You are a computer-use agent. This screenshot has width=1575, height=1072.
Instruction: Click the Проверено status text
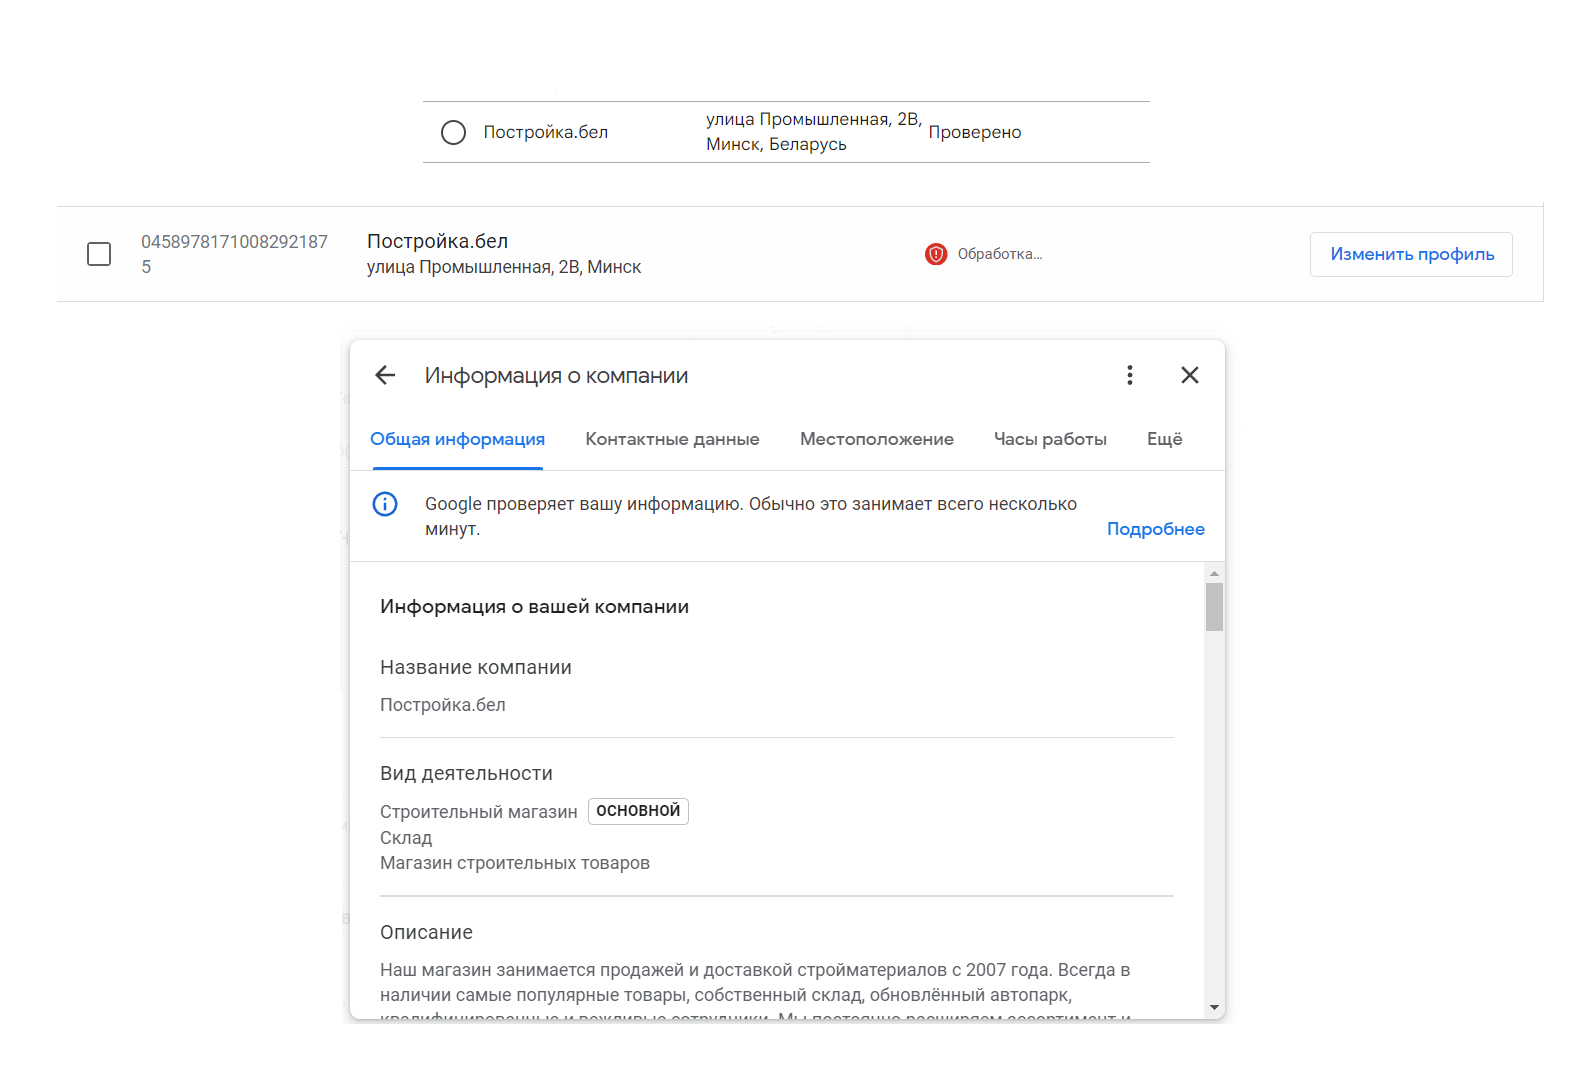click(x=975, y=132)
